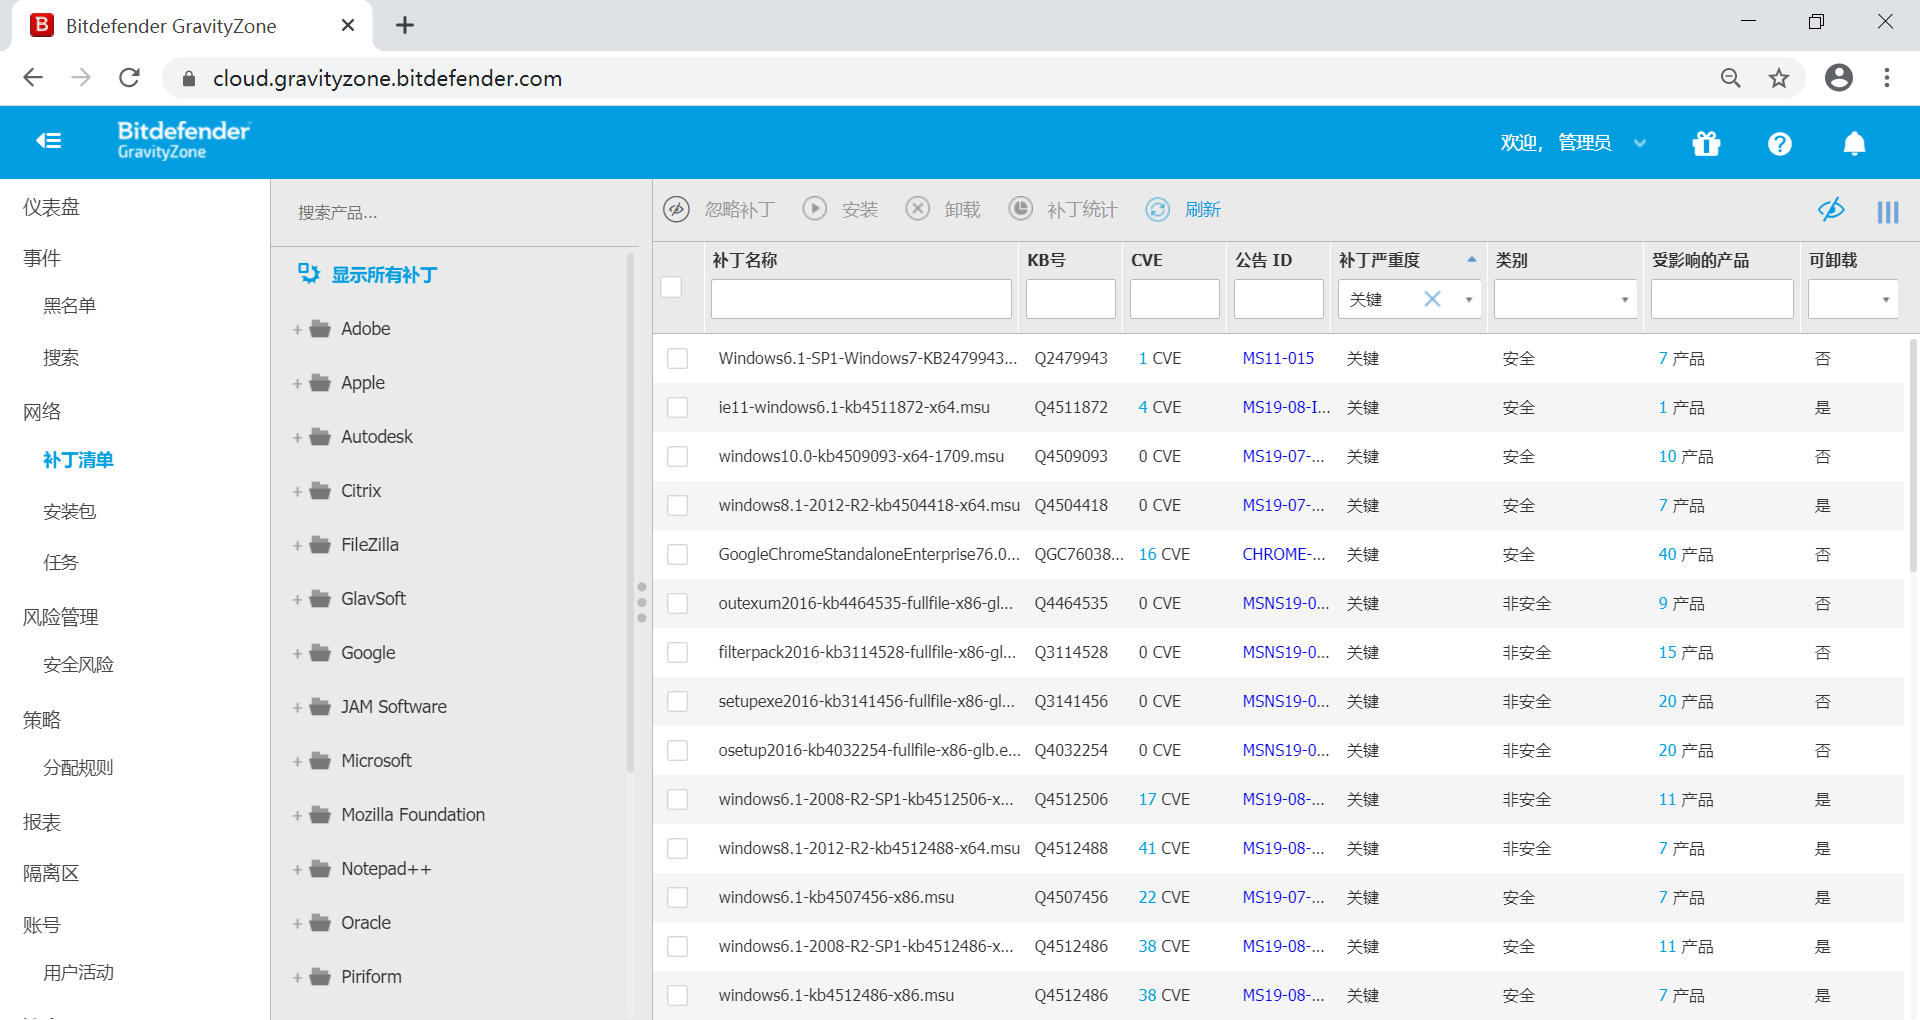Screen dimensions: 1920x1020
Task: Expand the Citrix tree node
Action: (x=297, y=492)
